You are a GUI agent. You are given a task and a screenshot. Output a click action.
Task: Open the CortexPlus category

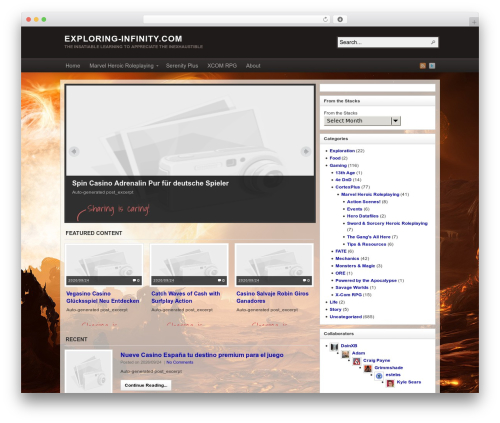348,187
